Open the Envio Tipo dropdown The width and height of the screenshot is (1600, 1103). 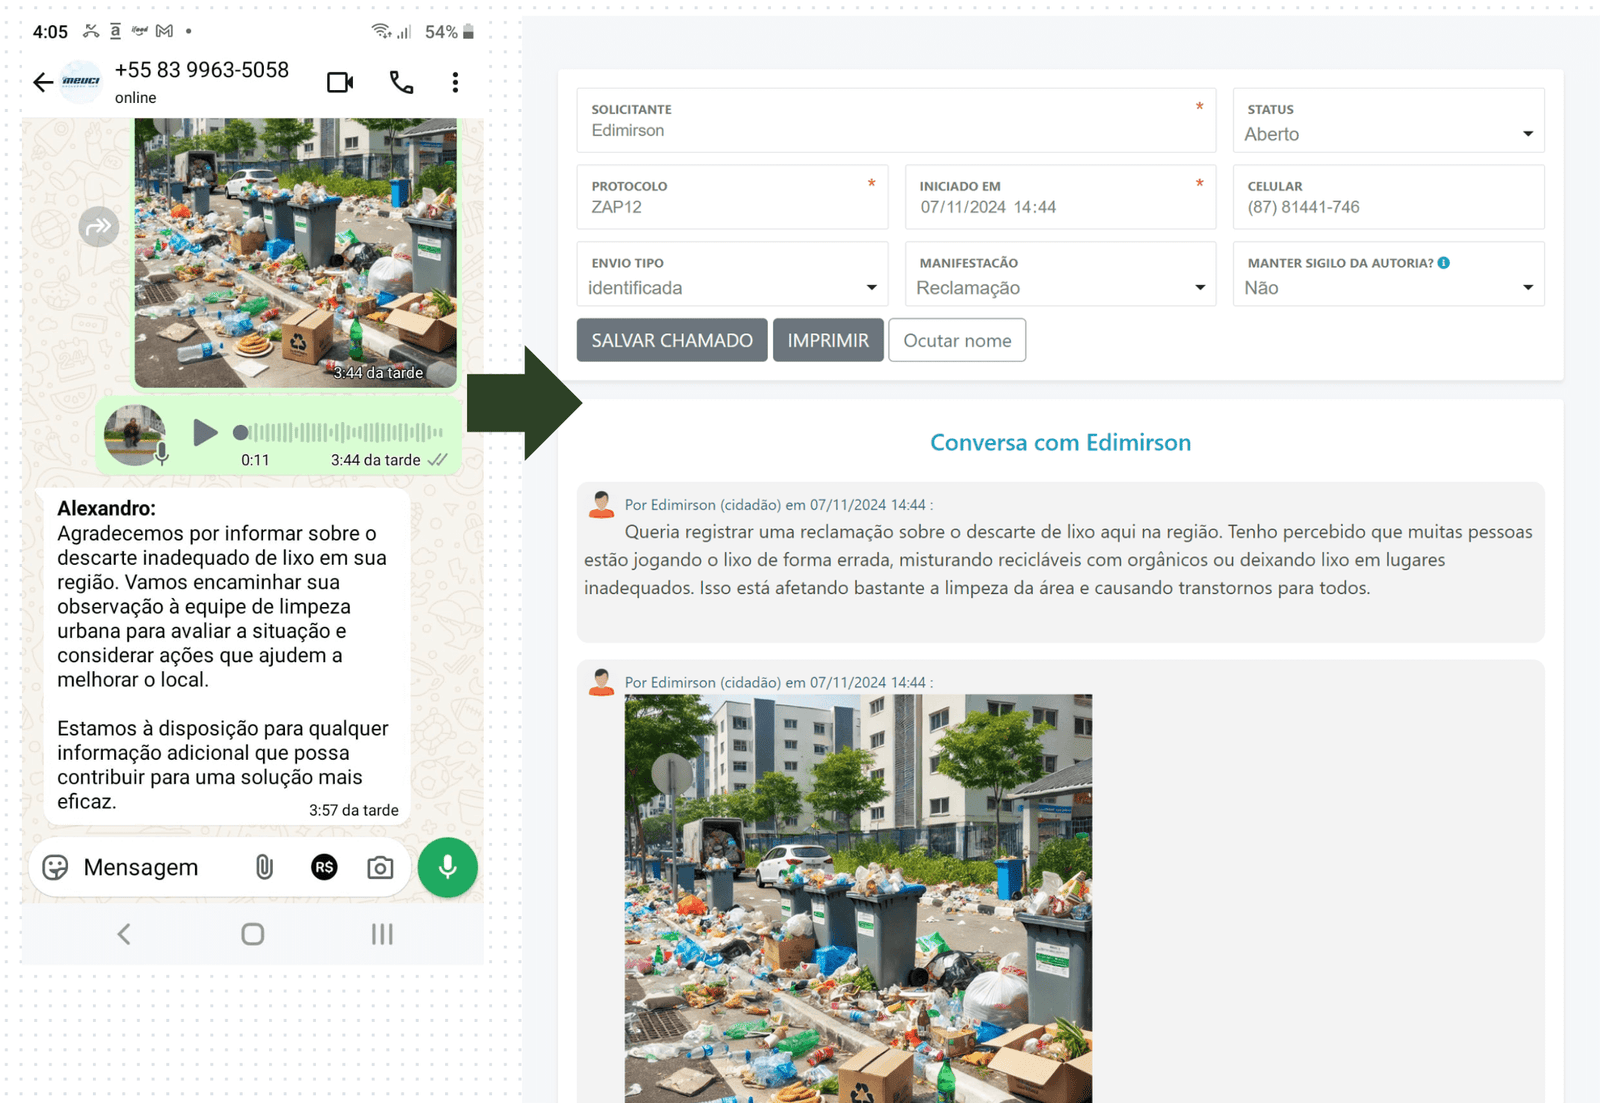[732, 288]
